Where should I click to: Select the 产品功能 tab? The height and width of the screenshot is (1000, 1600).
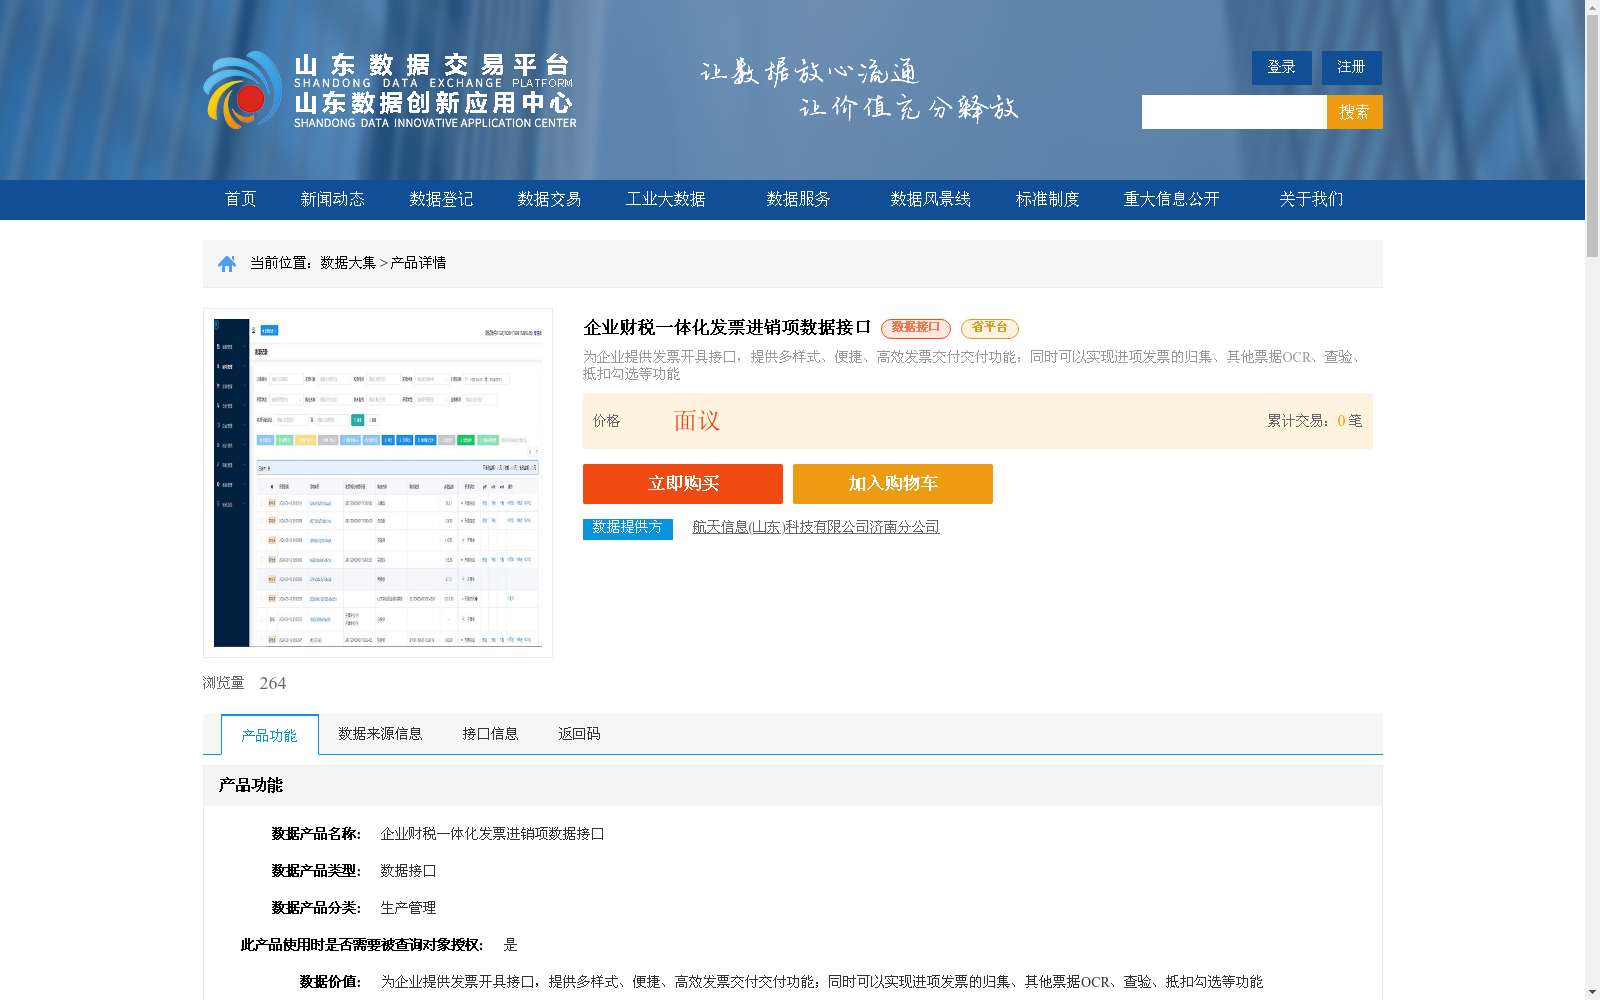(270, 735)
